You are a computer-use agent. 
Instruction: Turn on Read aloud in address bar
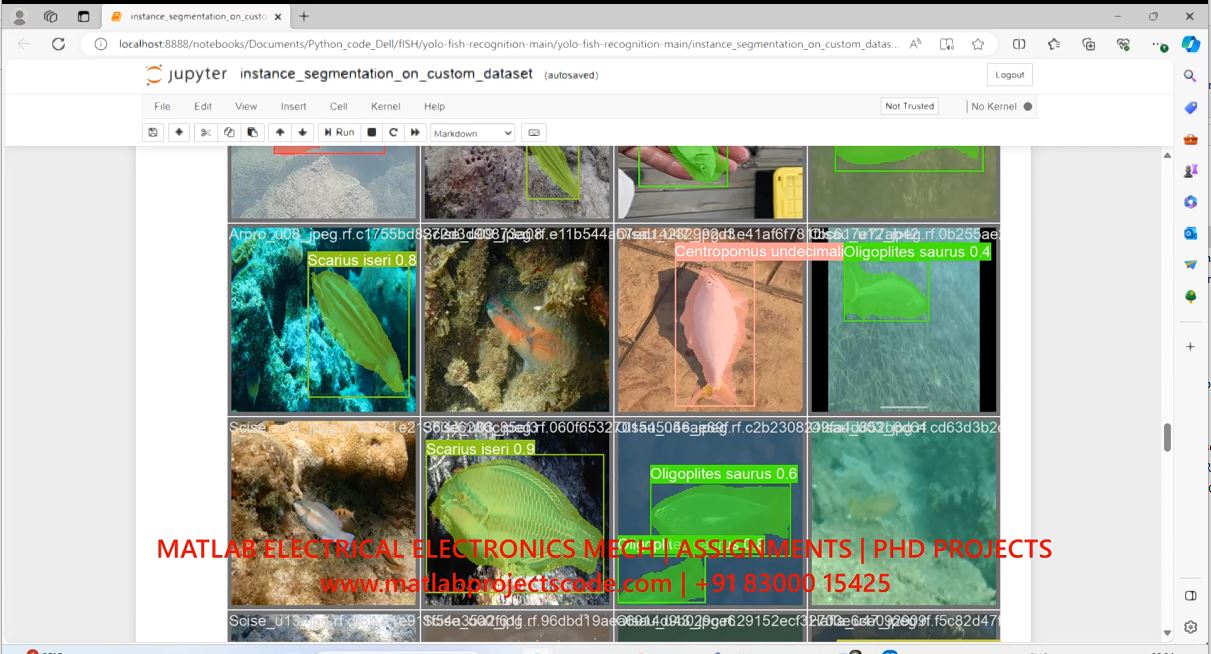click(x=915, y=44)
